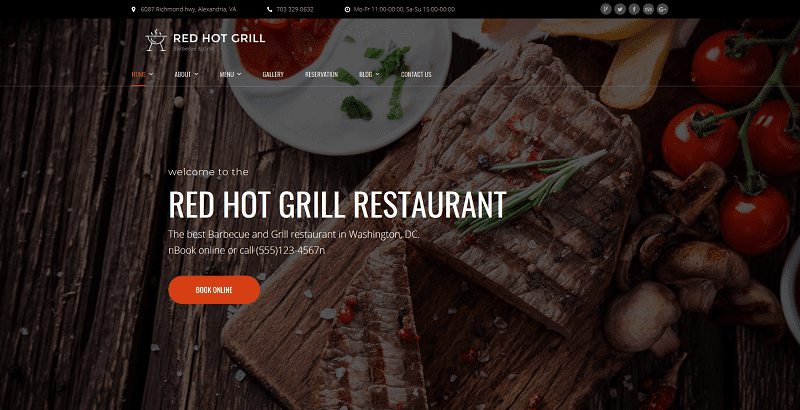Open the Facebook social icon
The width and height of the screenshot is (800, 410).
click(x=634, y=9)
